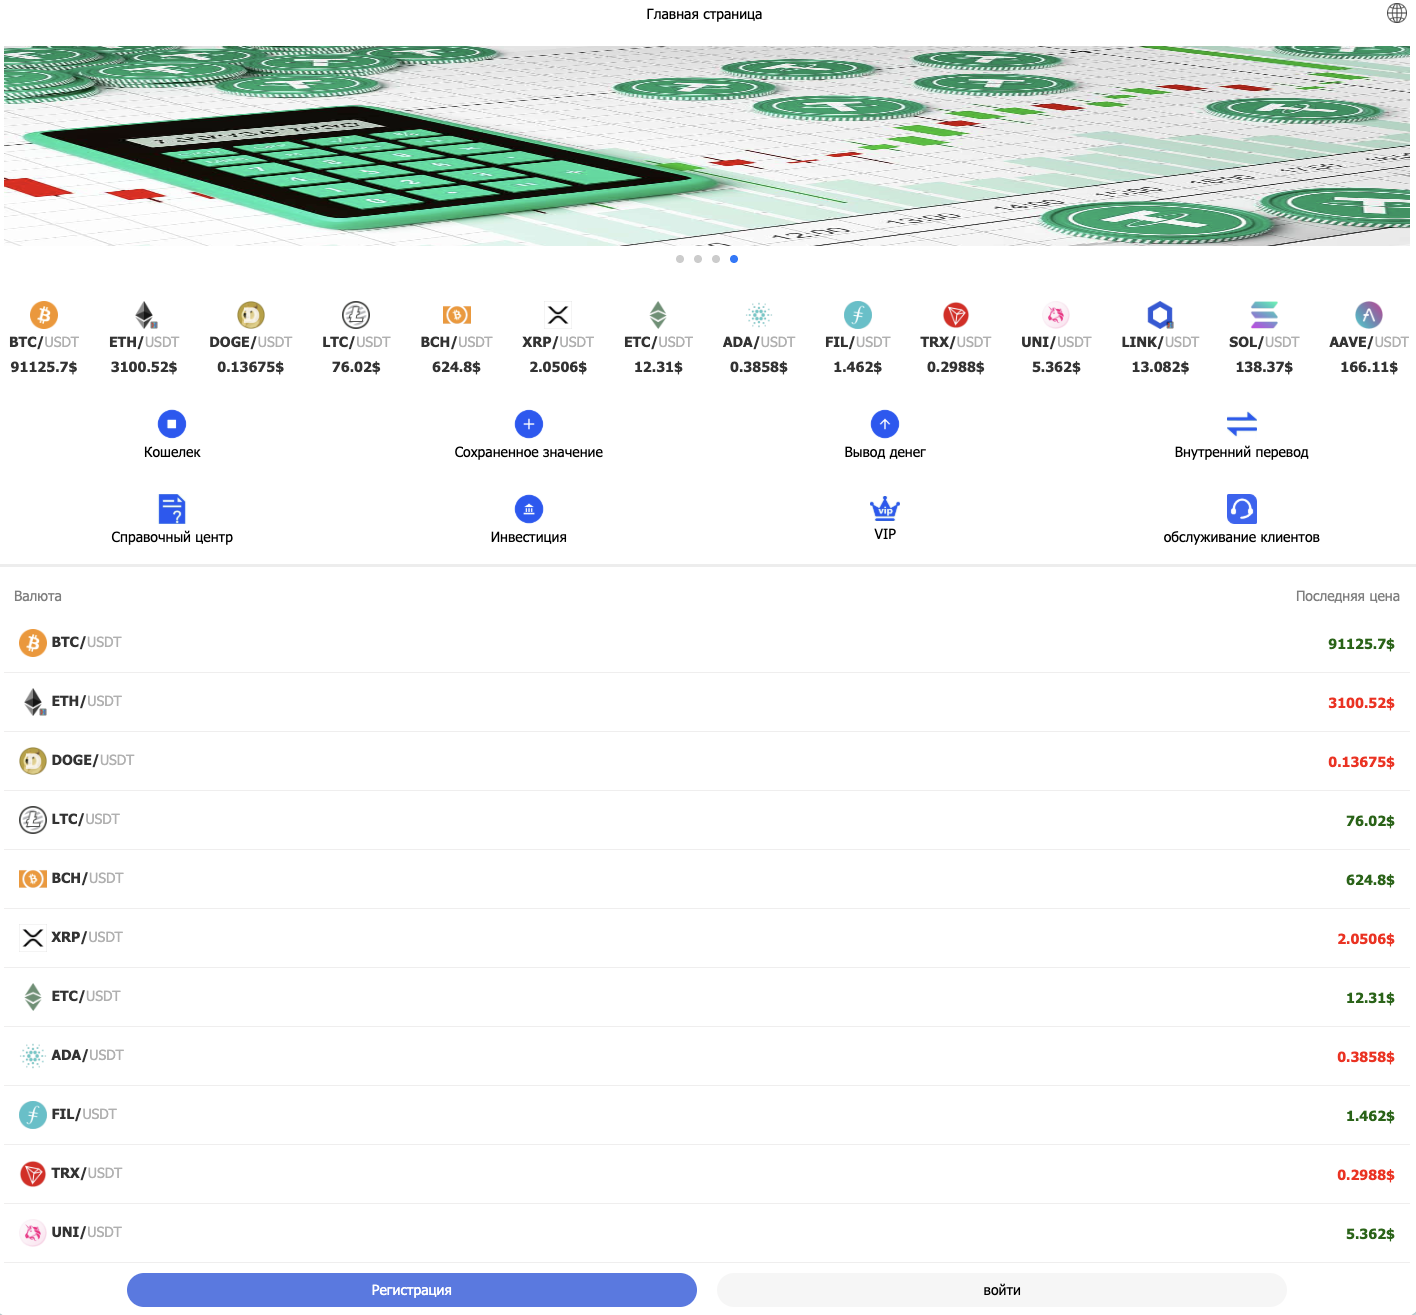
Task: Show the first banner slide dot
Action: pos(680,259)
